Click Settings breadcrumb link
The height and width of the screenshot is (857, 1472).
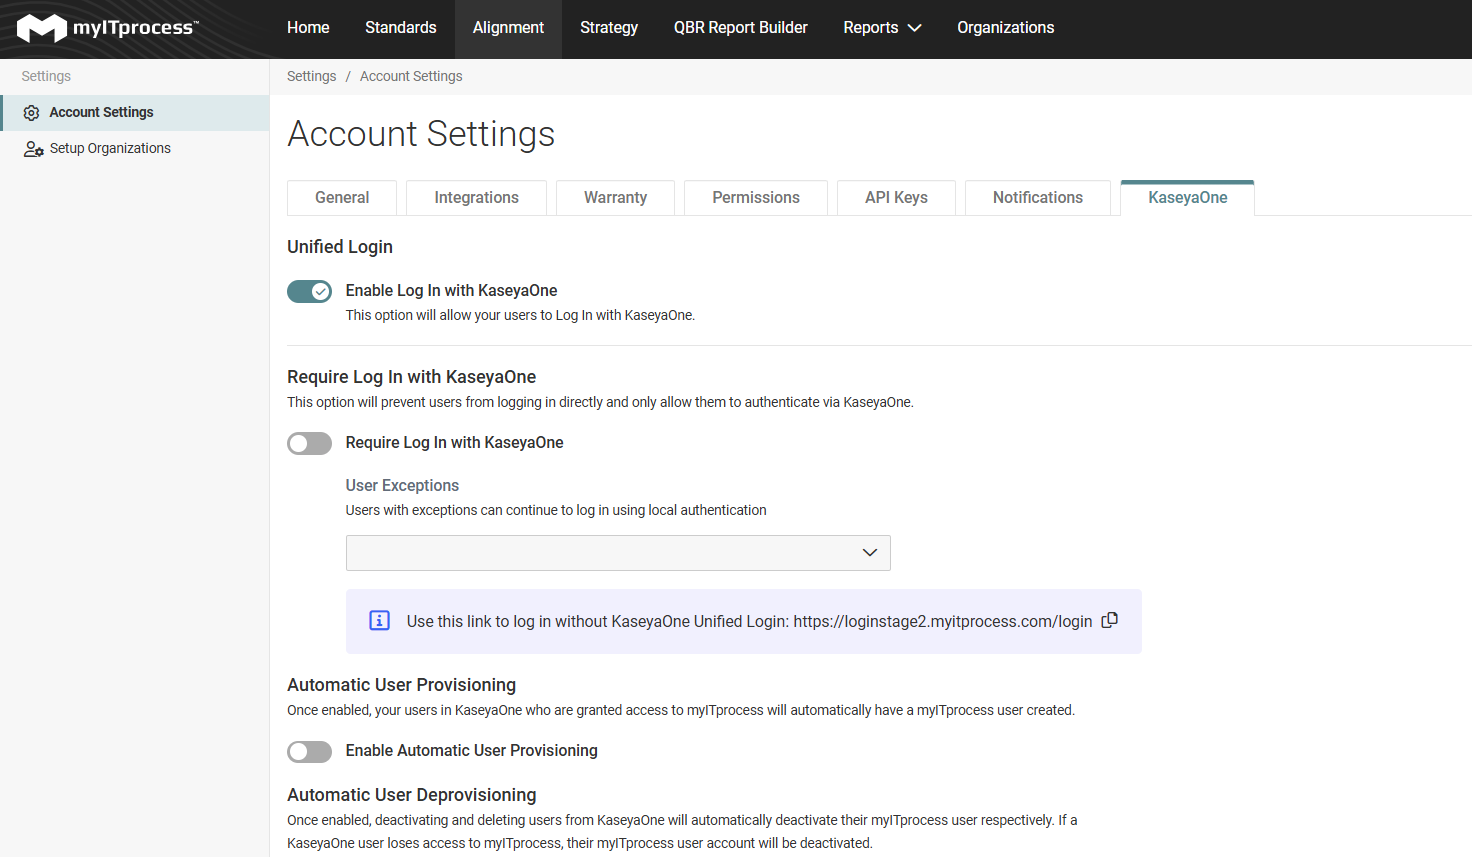[312, 77]
